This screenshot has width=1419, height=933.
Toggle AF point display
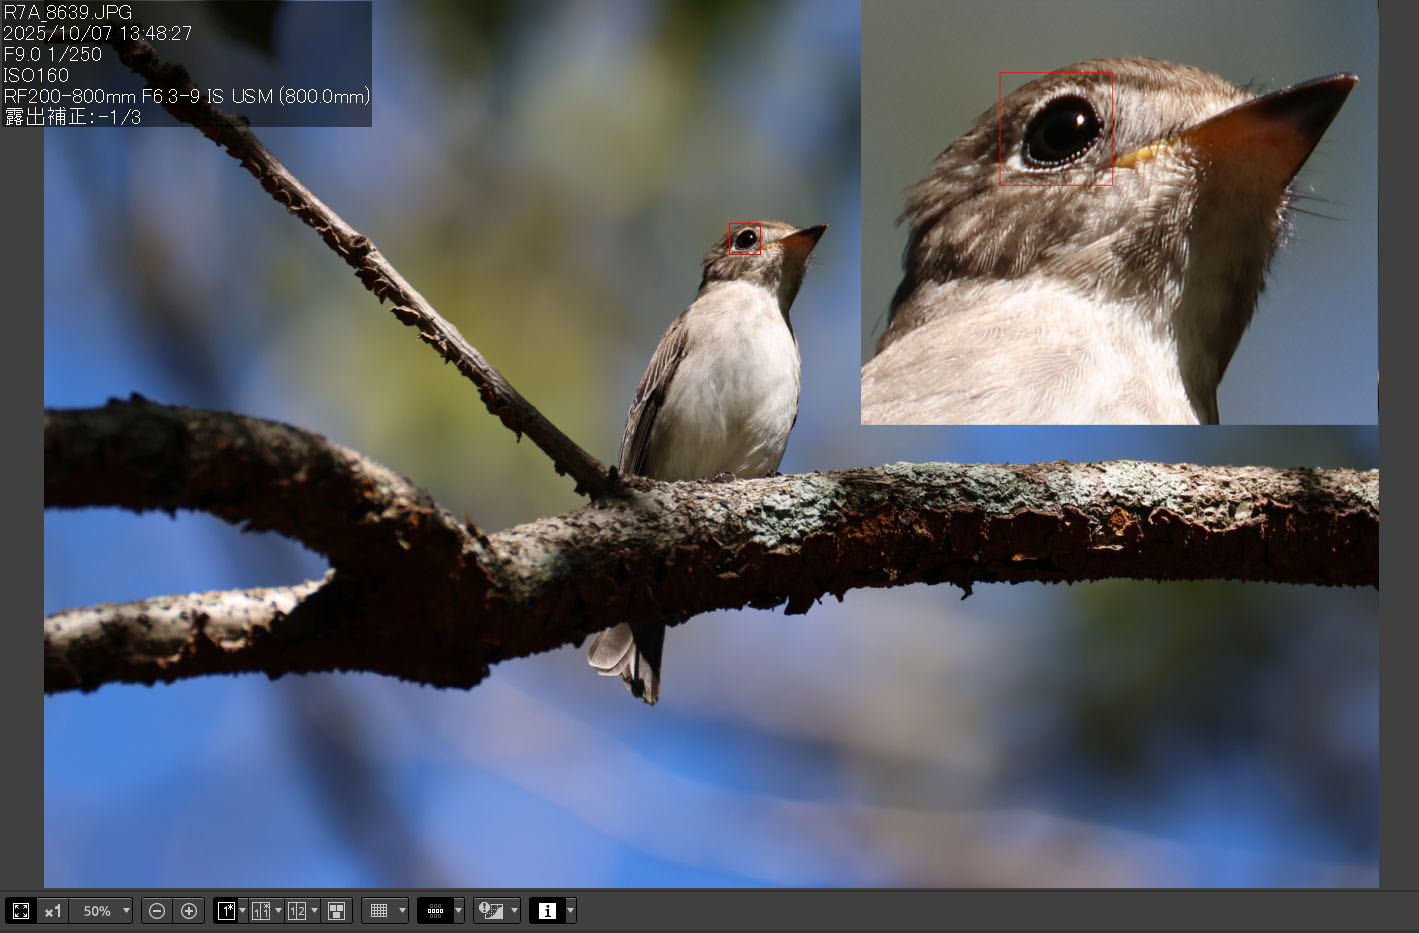(x=435, y=911)
